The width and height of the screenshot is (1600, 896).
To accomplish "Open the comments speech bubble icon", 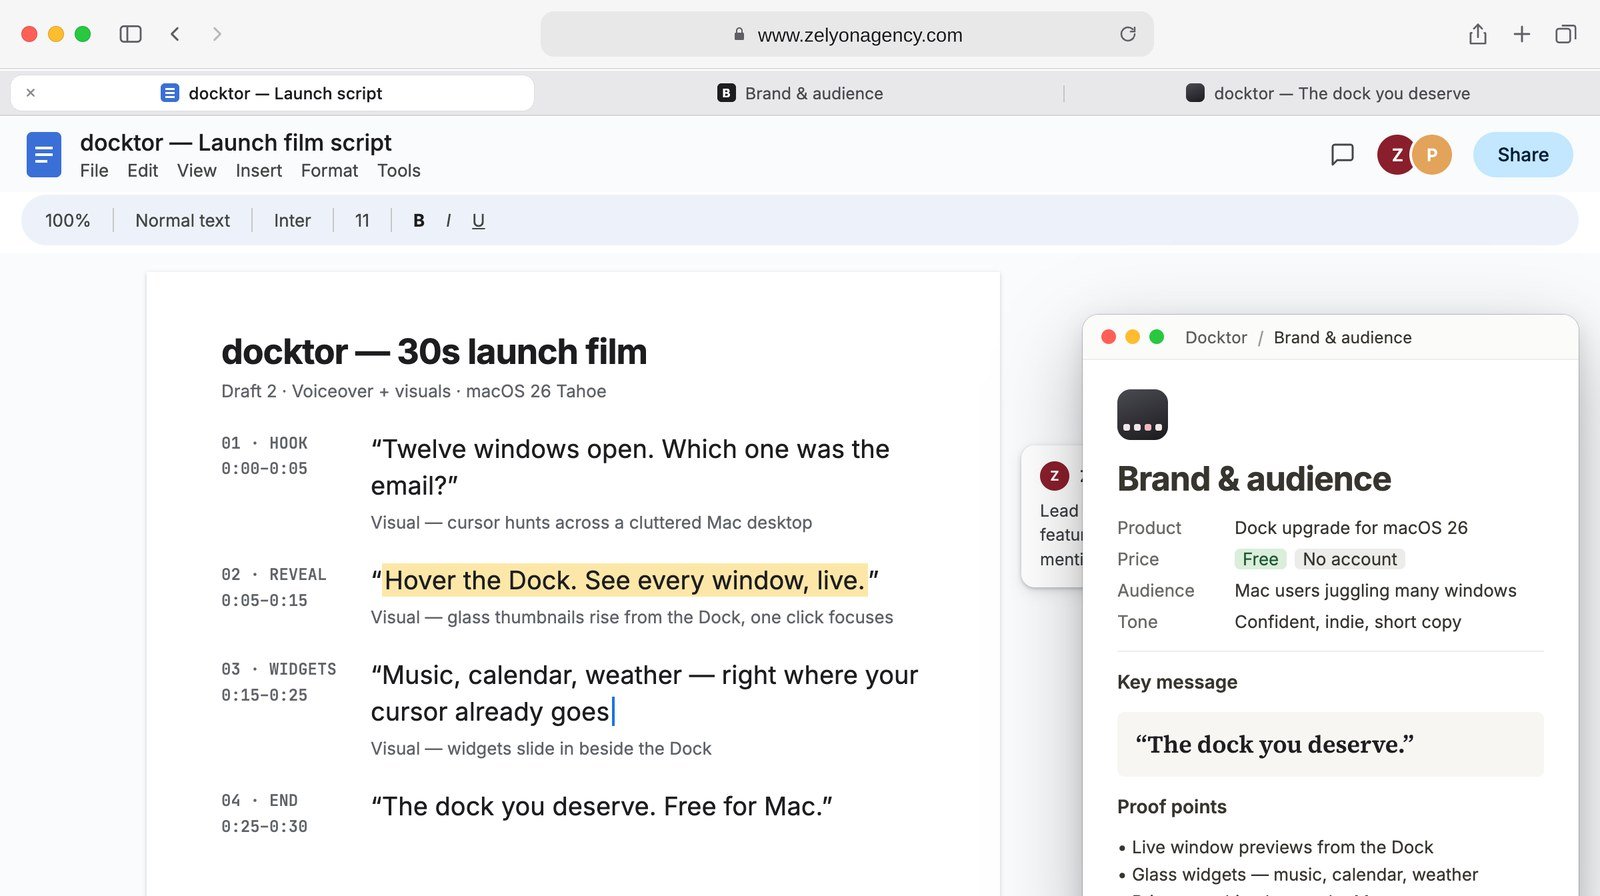I will 1343,154.
